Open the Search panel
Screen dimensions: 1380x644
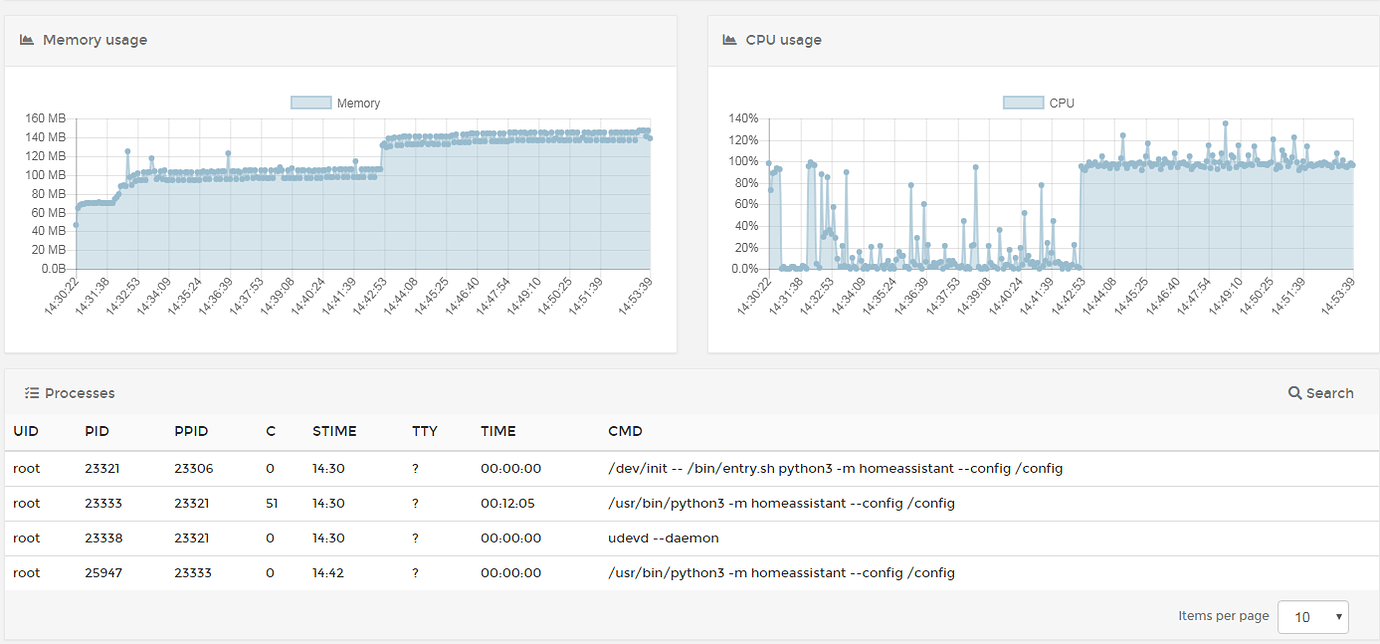pyautogui.click(x=1320, y=393)
